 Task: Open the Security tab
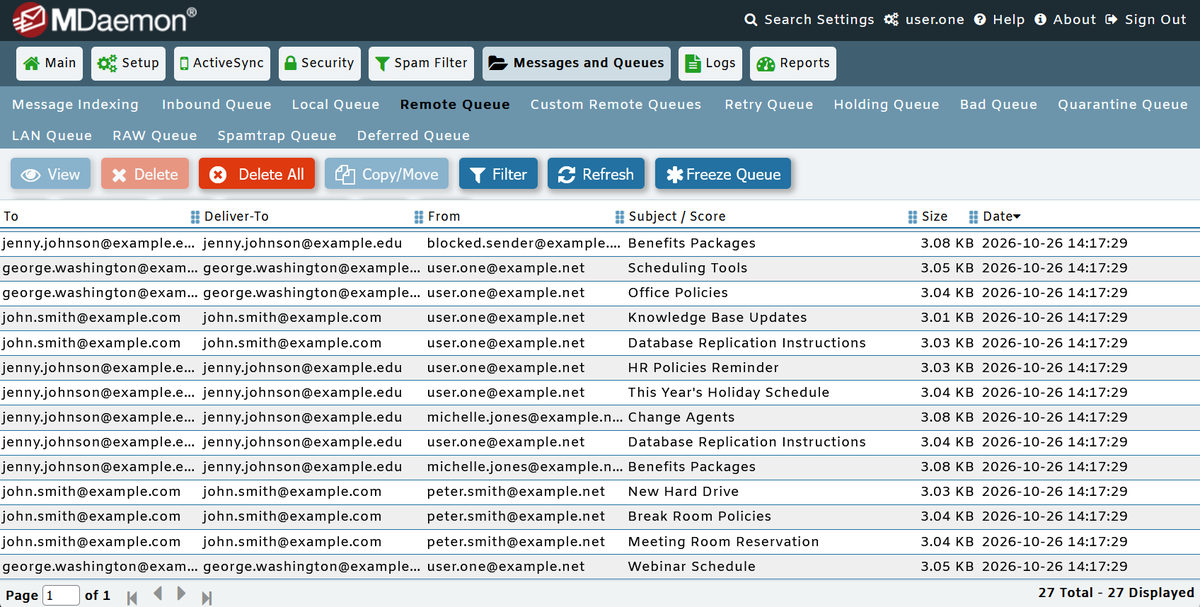[x=319, y=63]
